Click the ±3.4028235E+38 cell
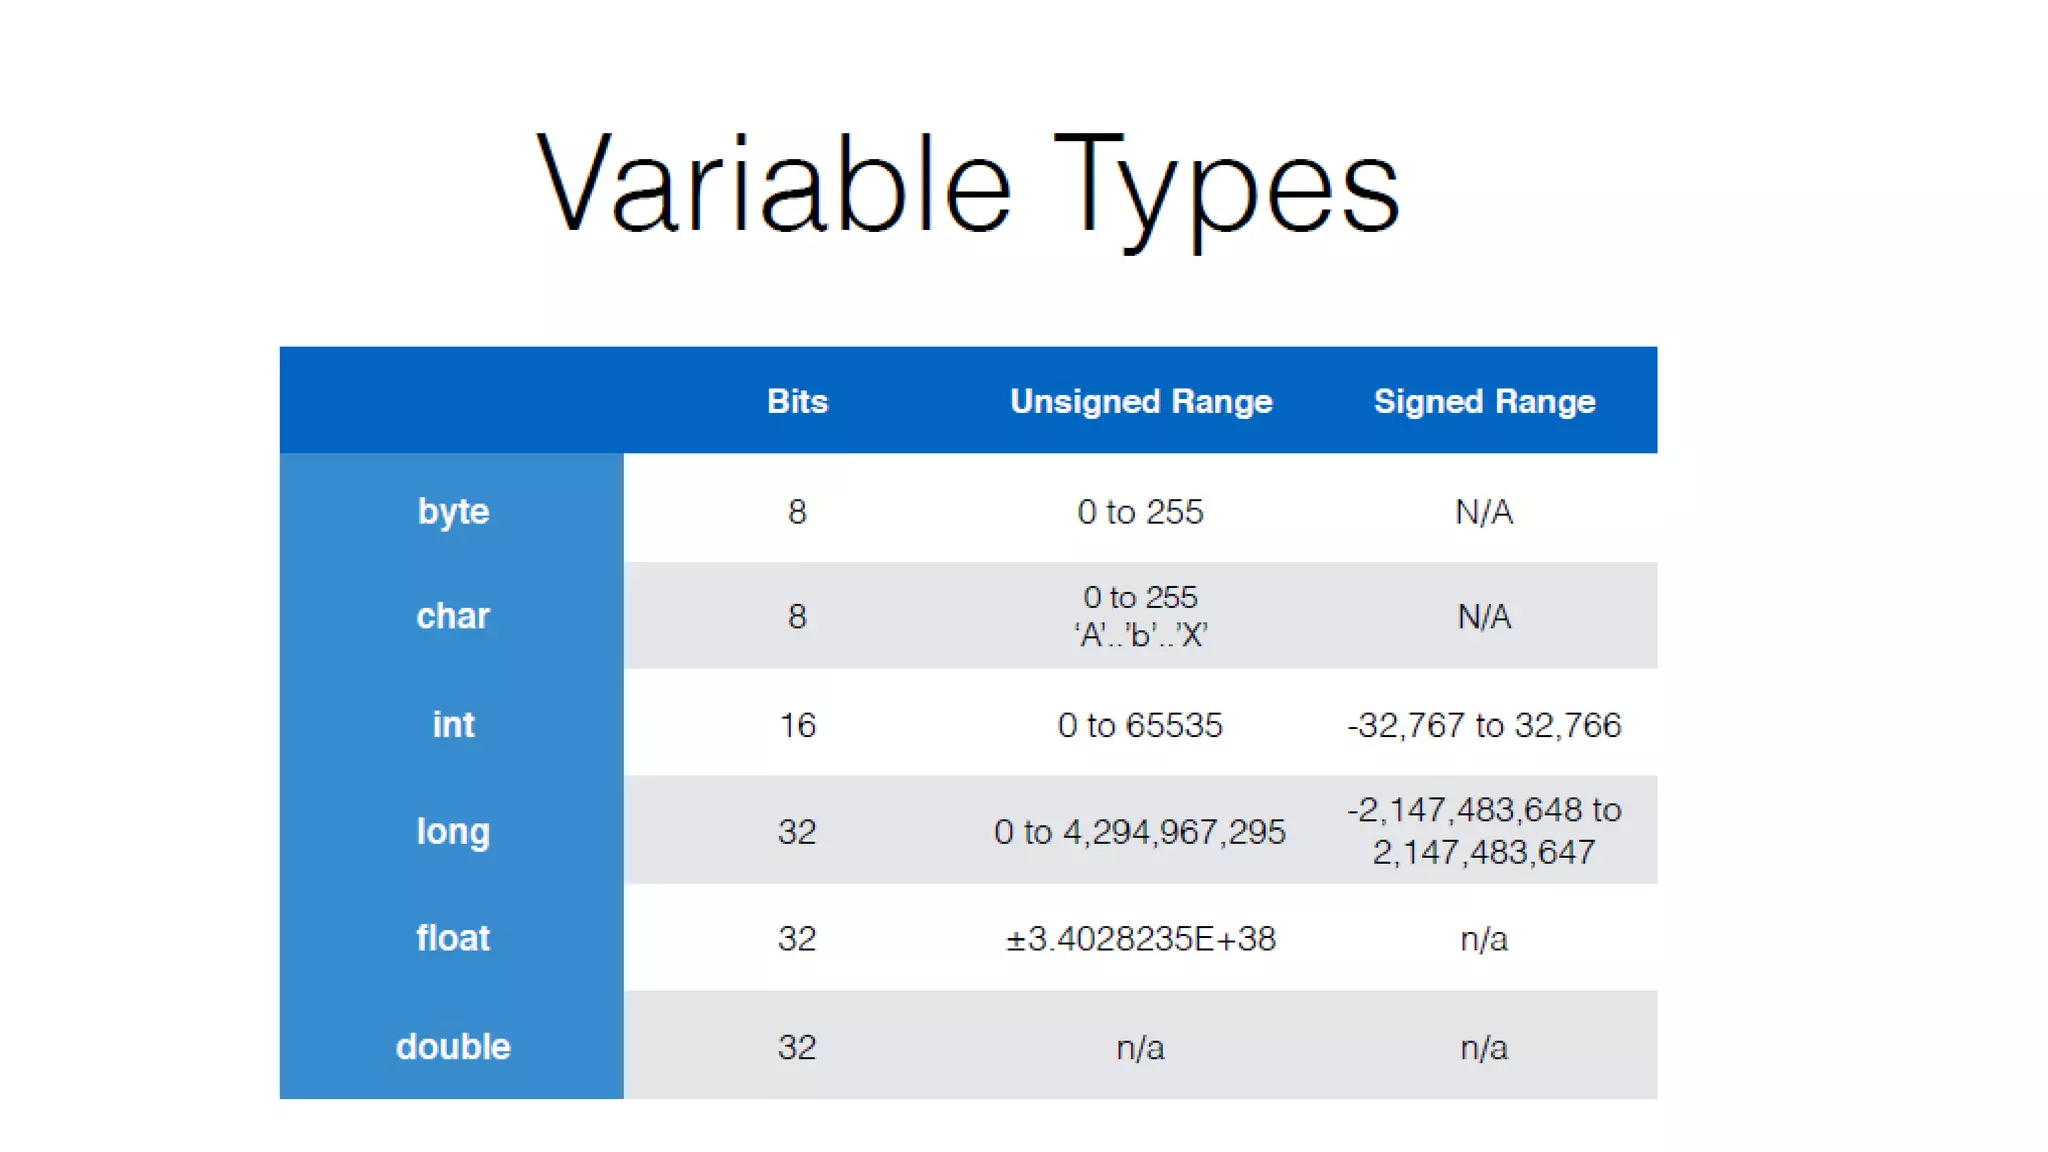This screenshot has height=1152, width=2048. coord(1140,939)
